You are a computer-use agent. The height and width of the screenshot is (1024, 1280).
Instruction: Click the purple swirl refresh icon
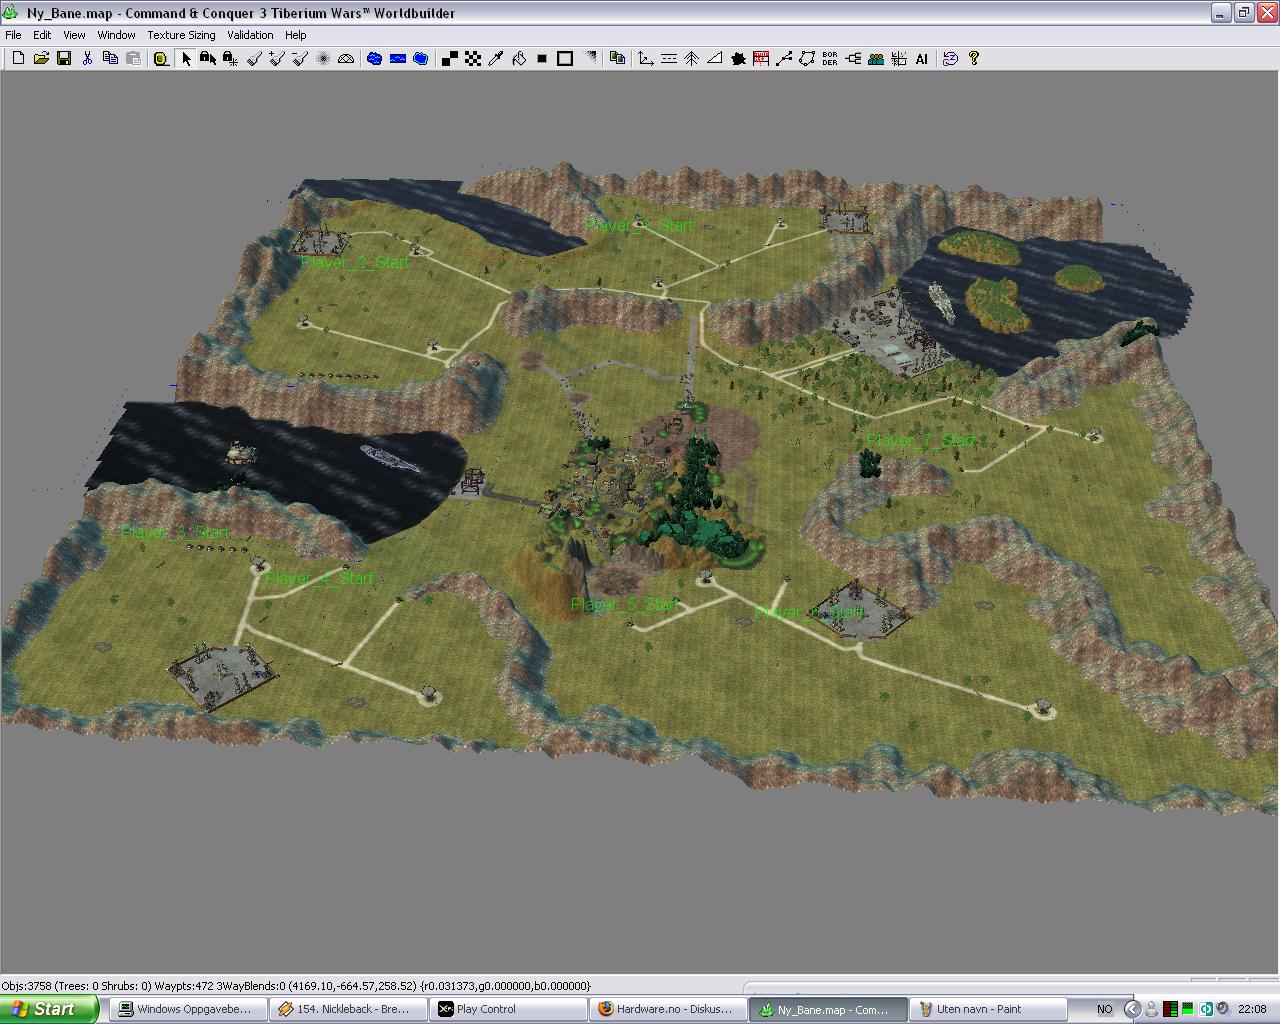pyautogui.click(x=950, y=59)
